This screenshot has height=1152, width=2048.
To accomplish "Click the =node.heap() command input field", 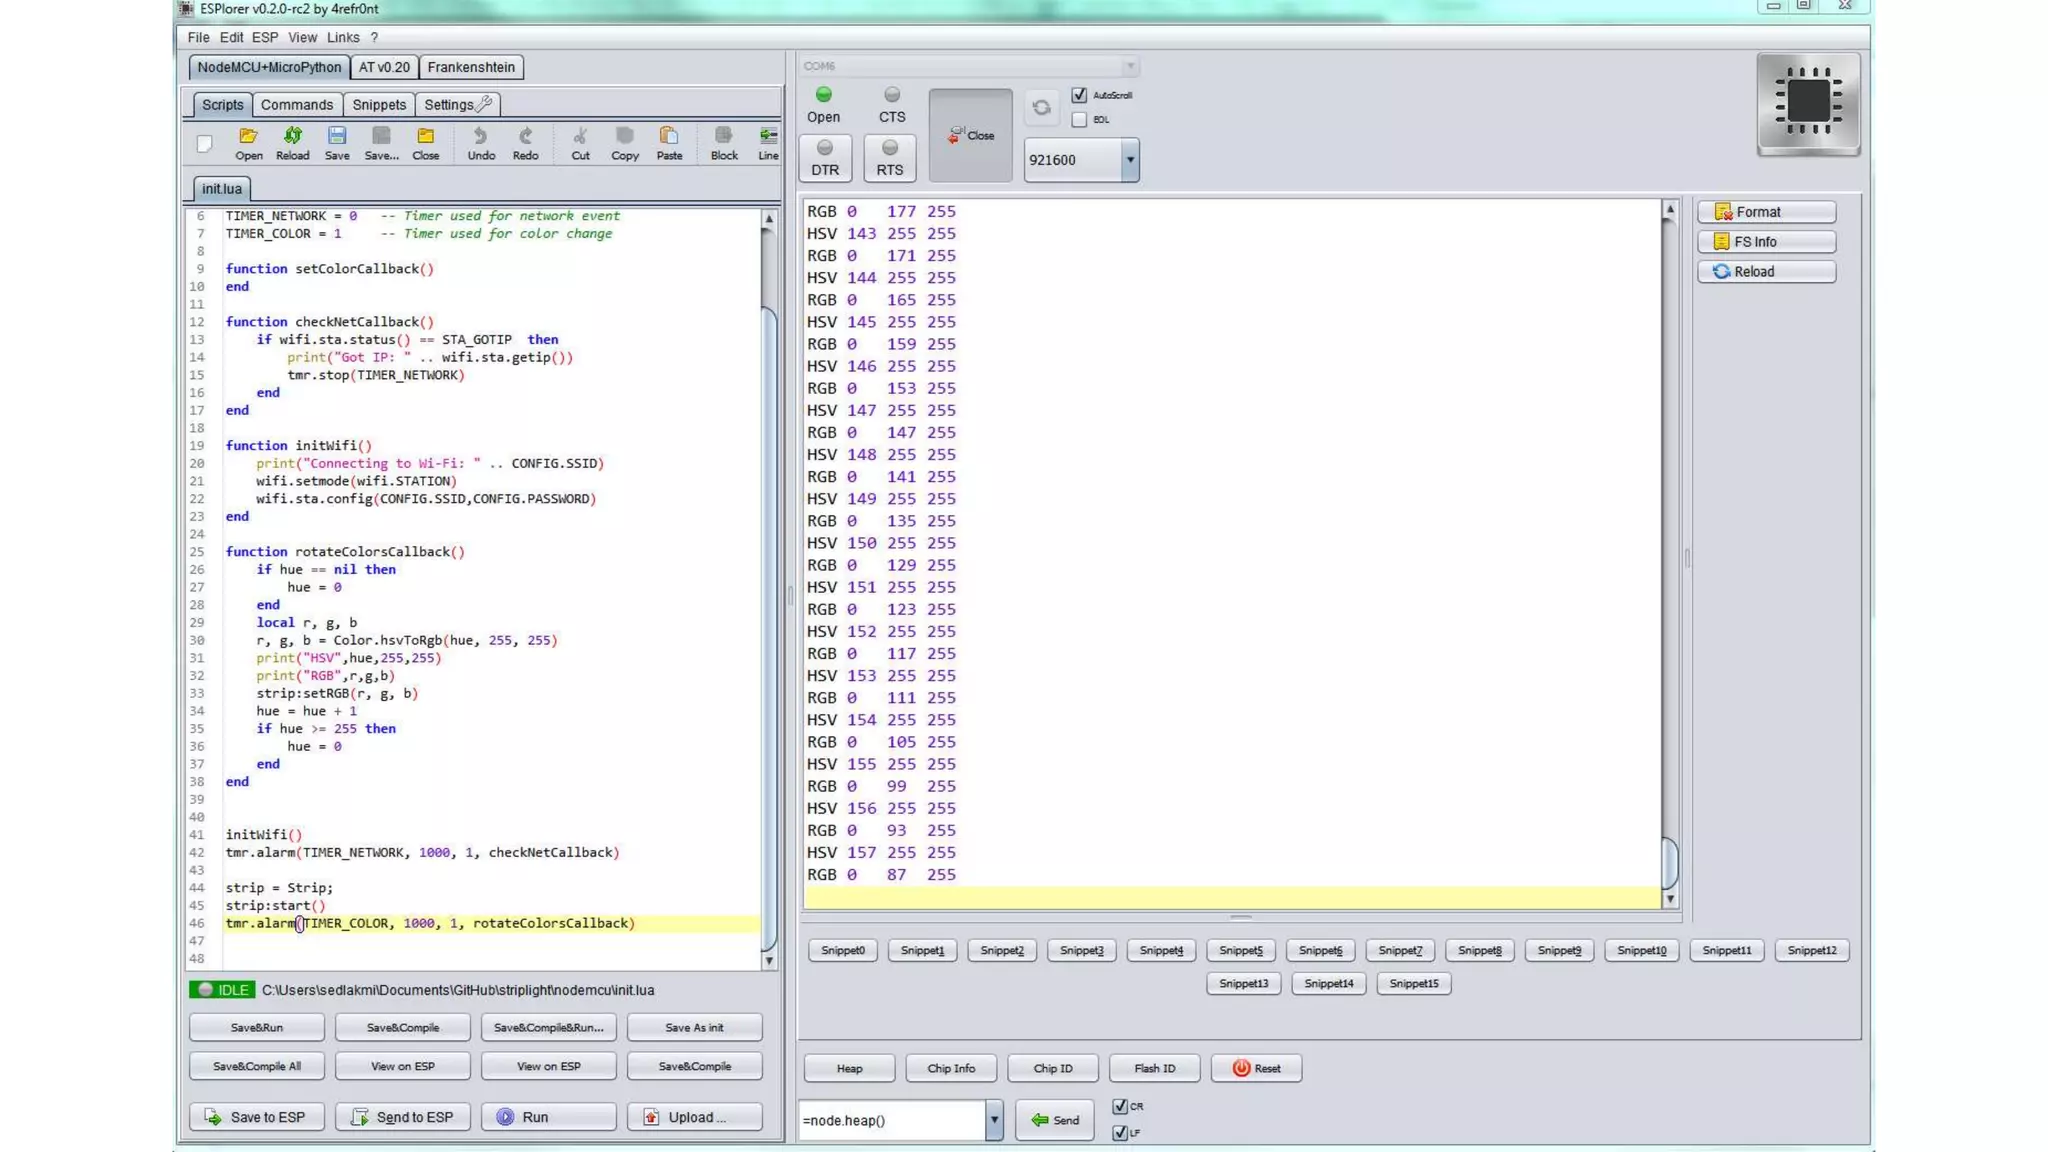I will (891, 1120).
